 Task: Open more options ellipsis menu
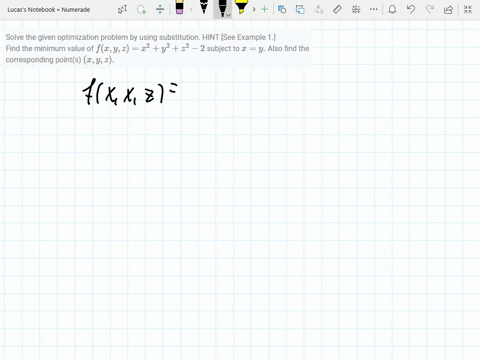374,9
